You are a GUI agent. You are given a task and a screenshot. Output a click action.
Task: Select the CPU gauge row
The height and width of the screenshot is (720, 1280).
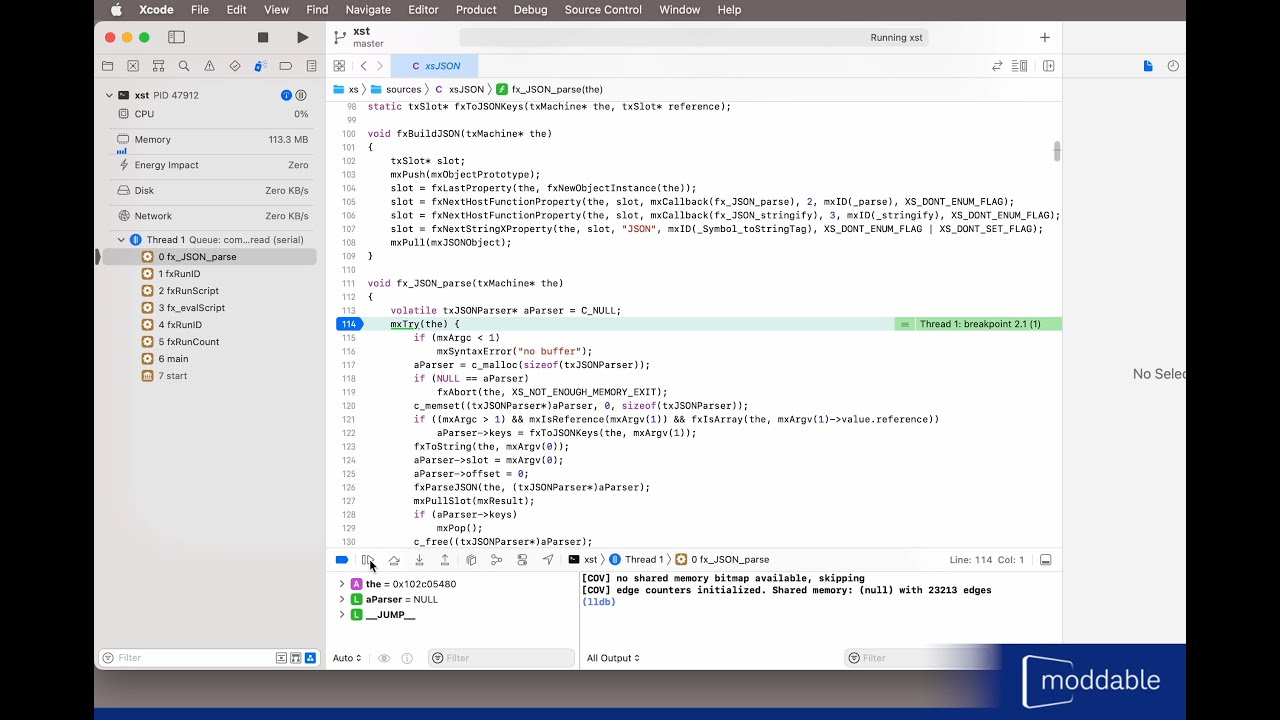point(208,114)
